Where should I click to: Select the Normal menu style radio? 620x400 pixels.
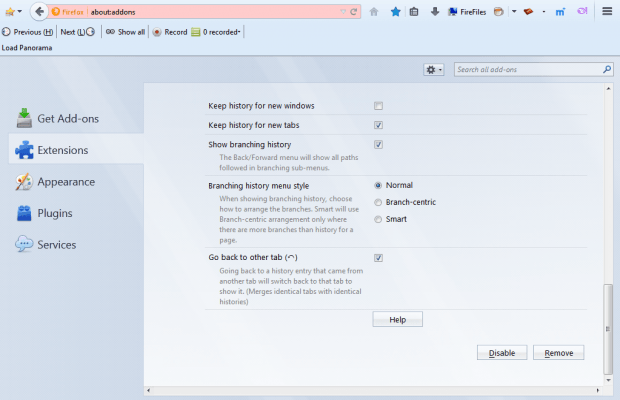tap(378, 185)
